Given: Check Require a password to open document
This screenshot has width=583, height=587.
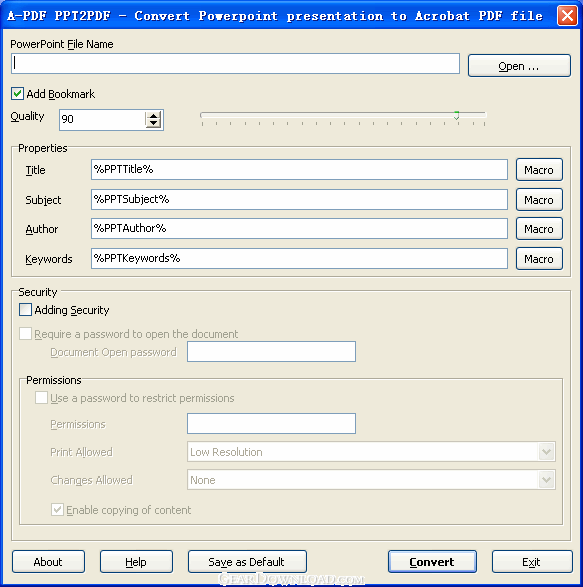Looking at the screenshot, I should click(25, 334).
